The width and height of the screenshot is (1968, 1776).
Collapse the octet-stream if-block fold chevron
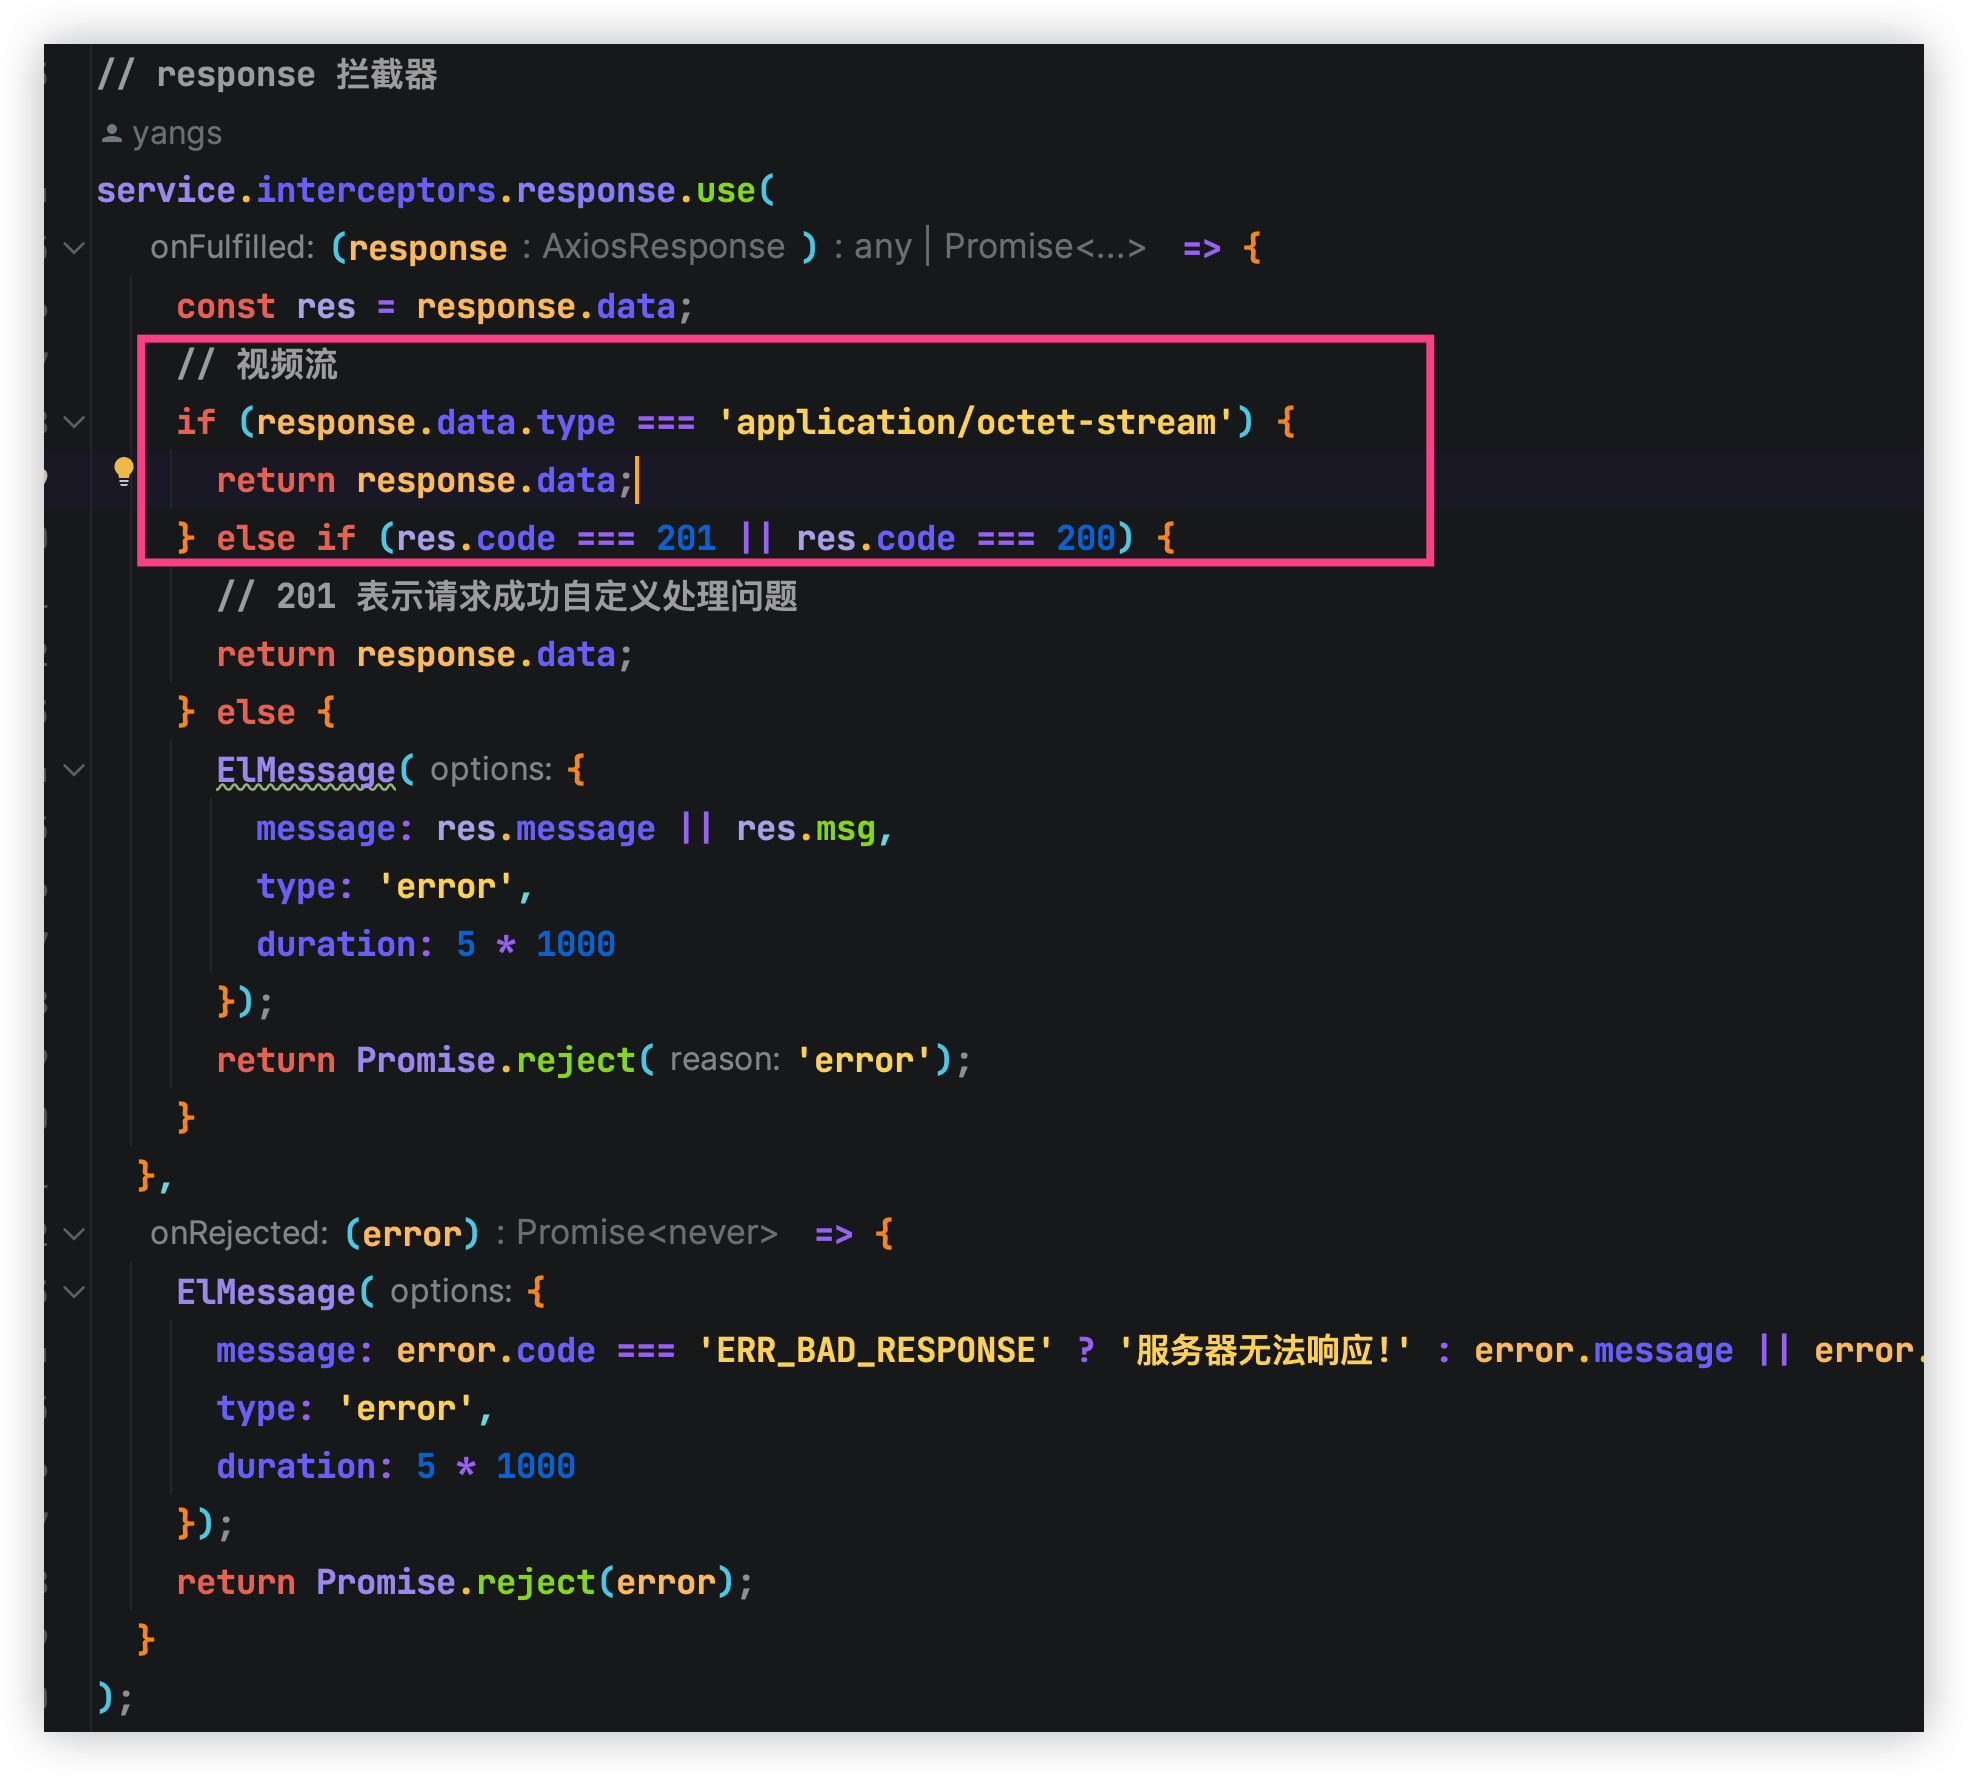click(74, 422)
